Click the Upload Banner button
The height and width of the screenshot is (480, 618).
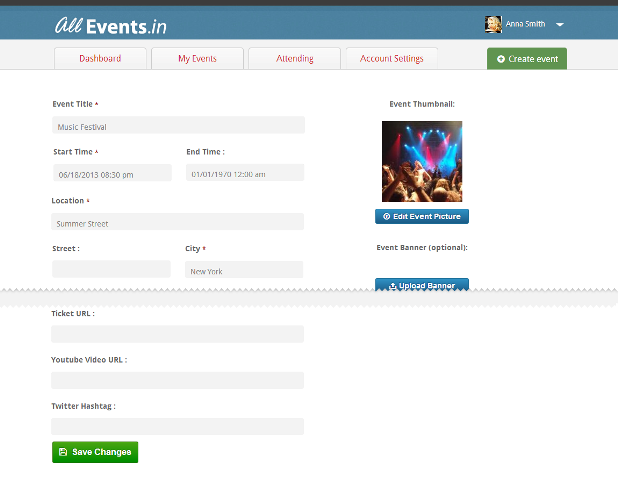(422, 285)
